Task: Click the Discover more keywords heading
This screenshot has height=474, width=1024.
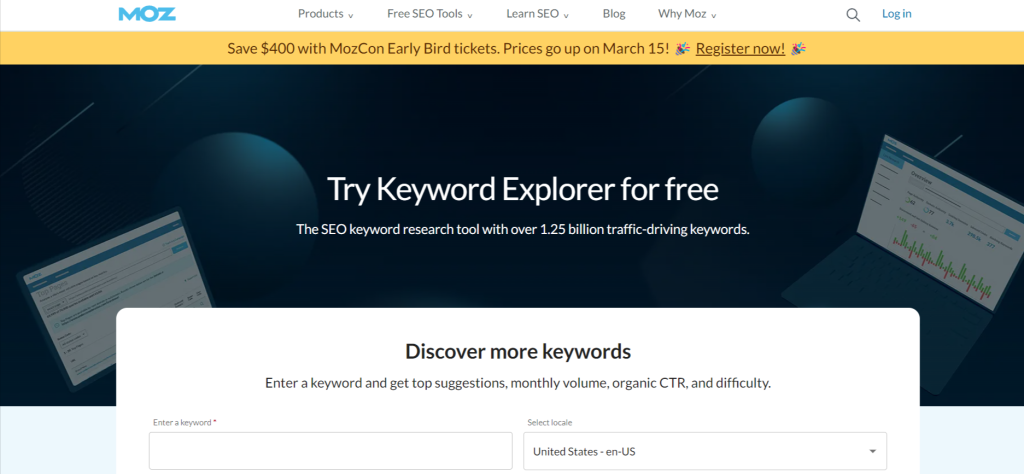Action: (x=518, y=351)
